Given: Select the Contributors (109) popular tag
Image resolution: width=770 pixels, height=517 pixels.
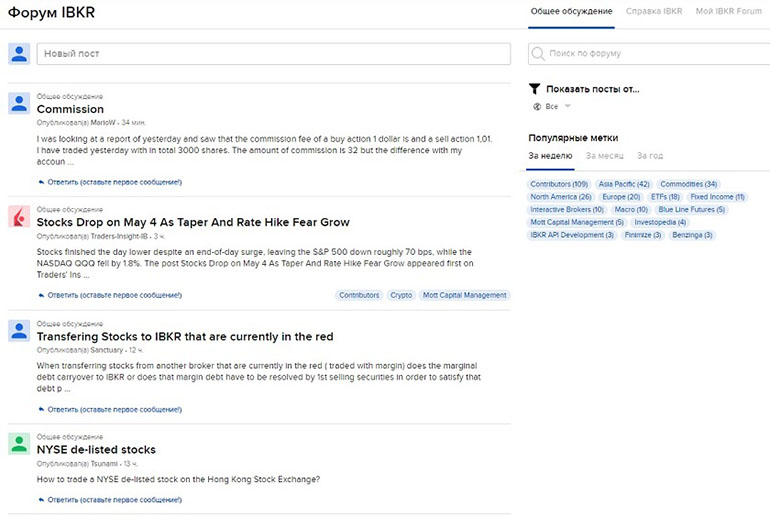Looking at the screenshot, I should pos(559,184).
